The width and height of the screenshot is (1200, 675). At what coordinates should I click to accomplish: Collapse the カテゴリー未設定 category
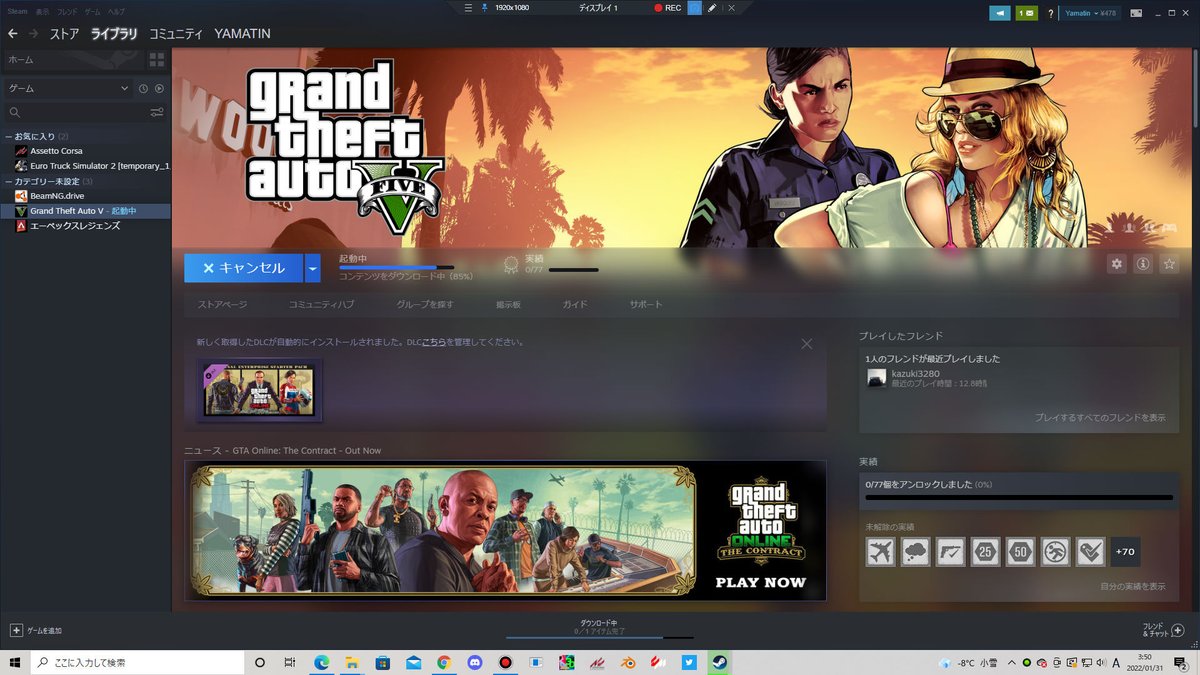tap(8, 181)
